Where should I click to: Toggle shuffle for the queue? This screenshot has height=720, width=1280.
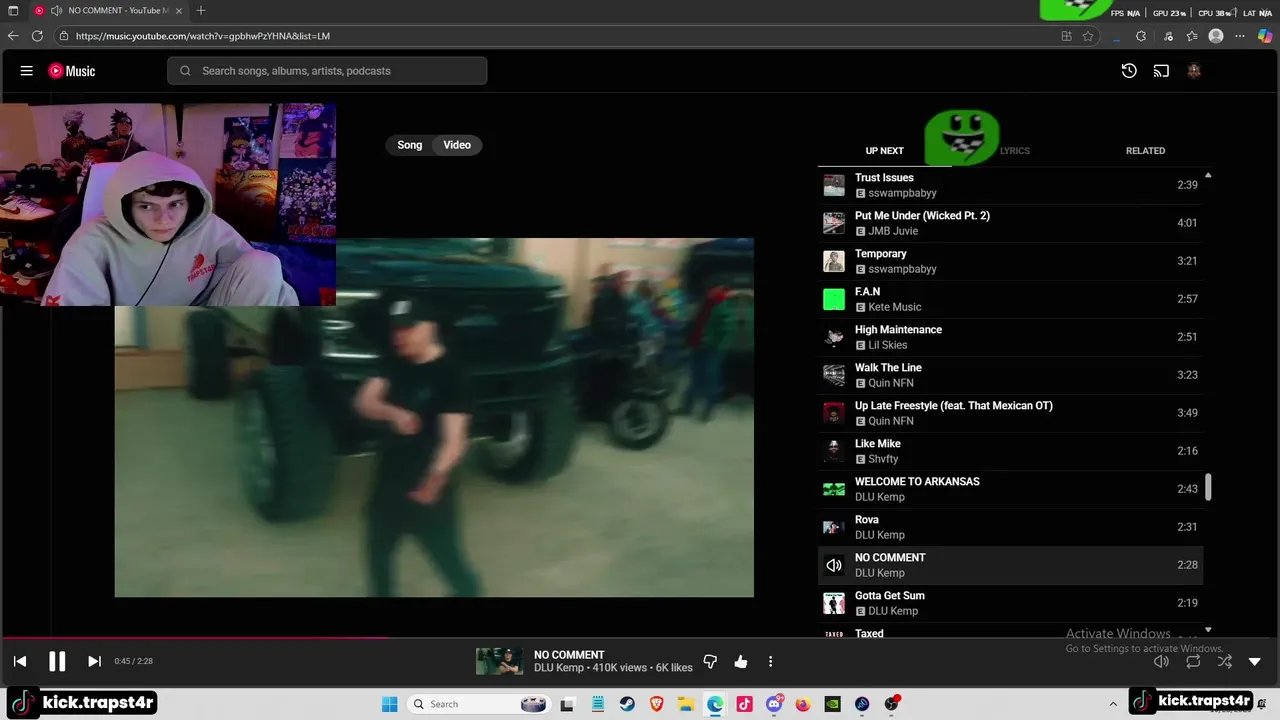[1225, 661]
